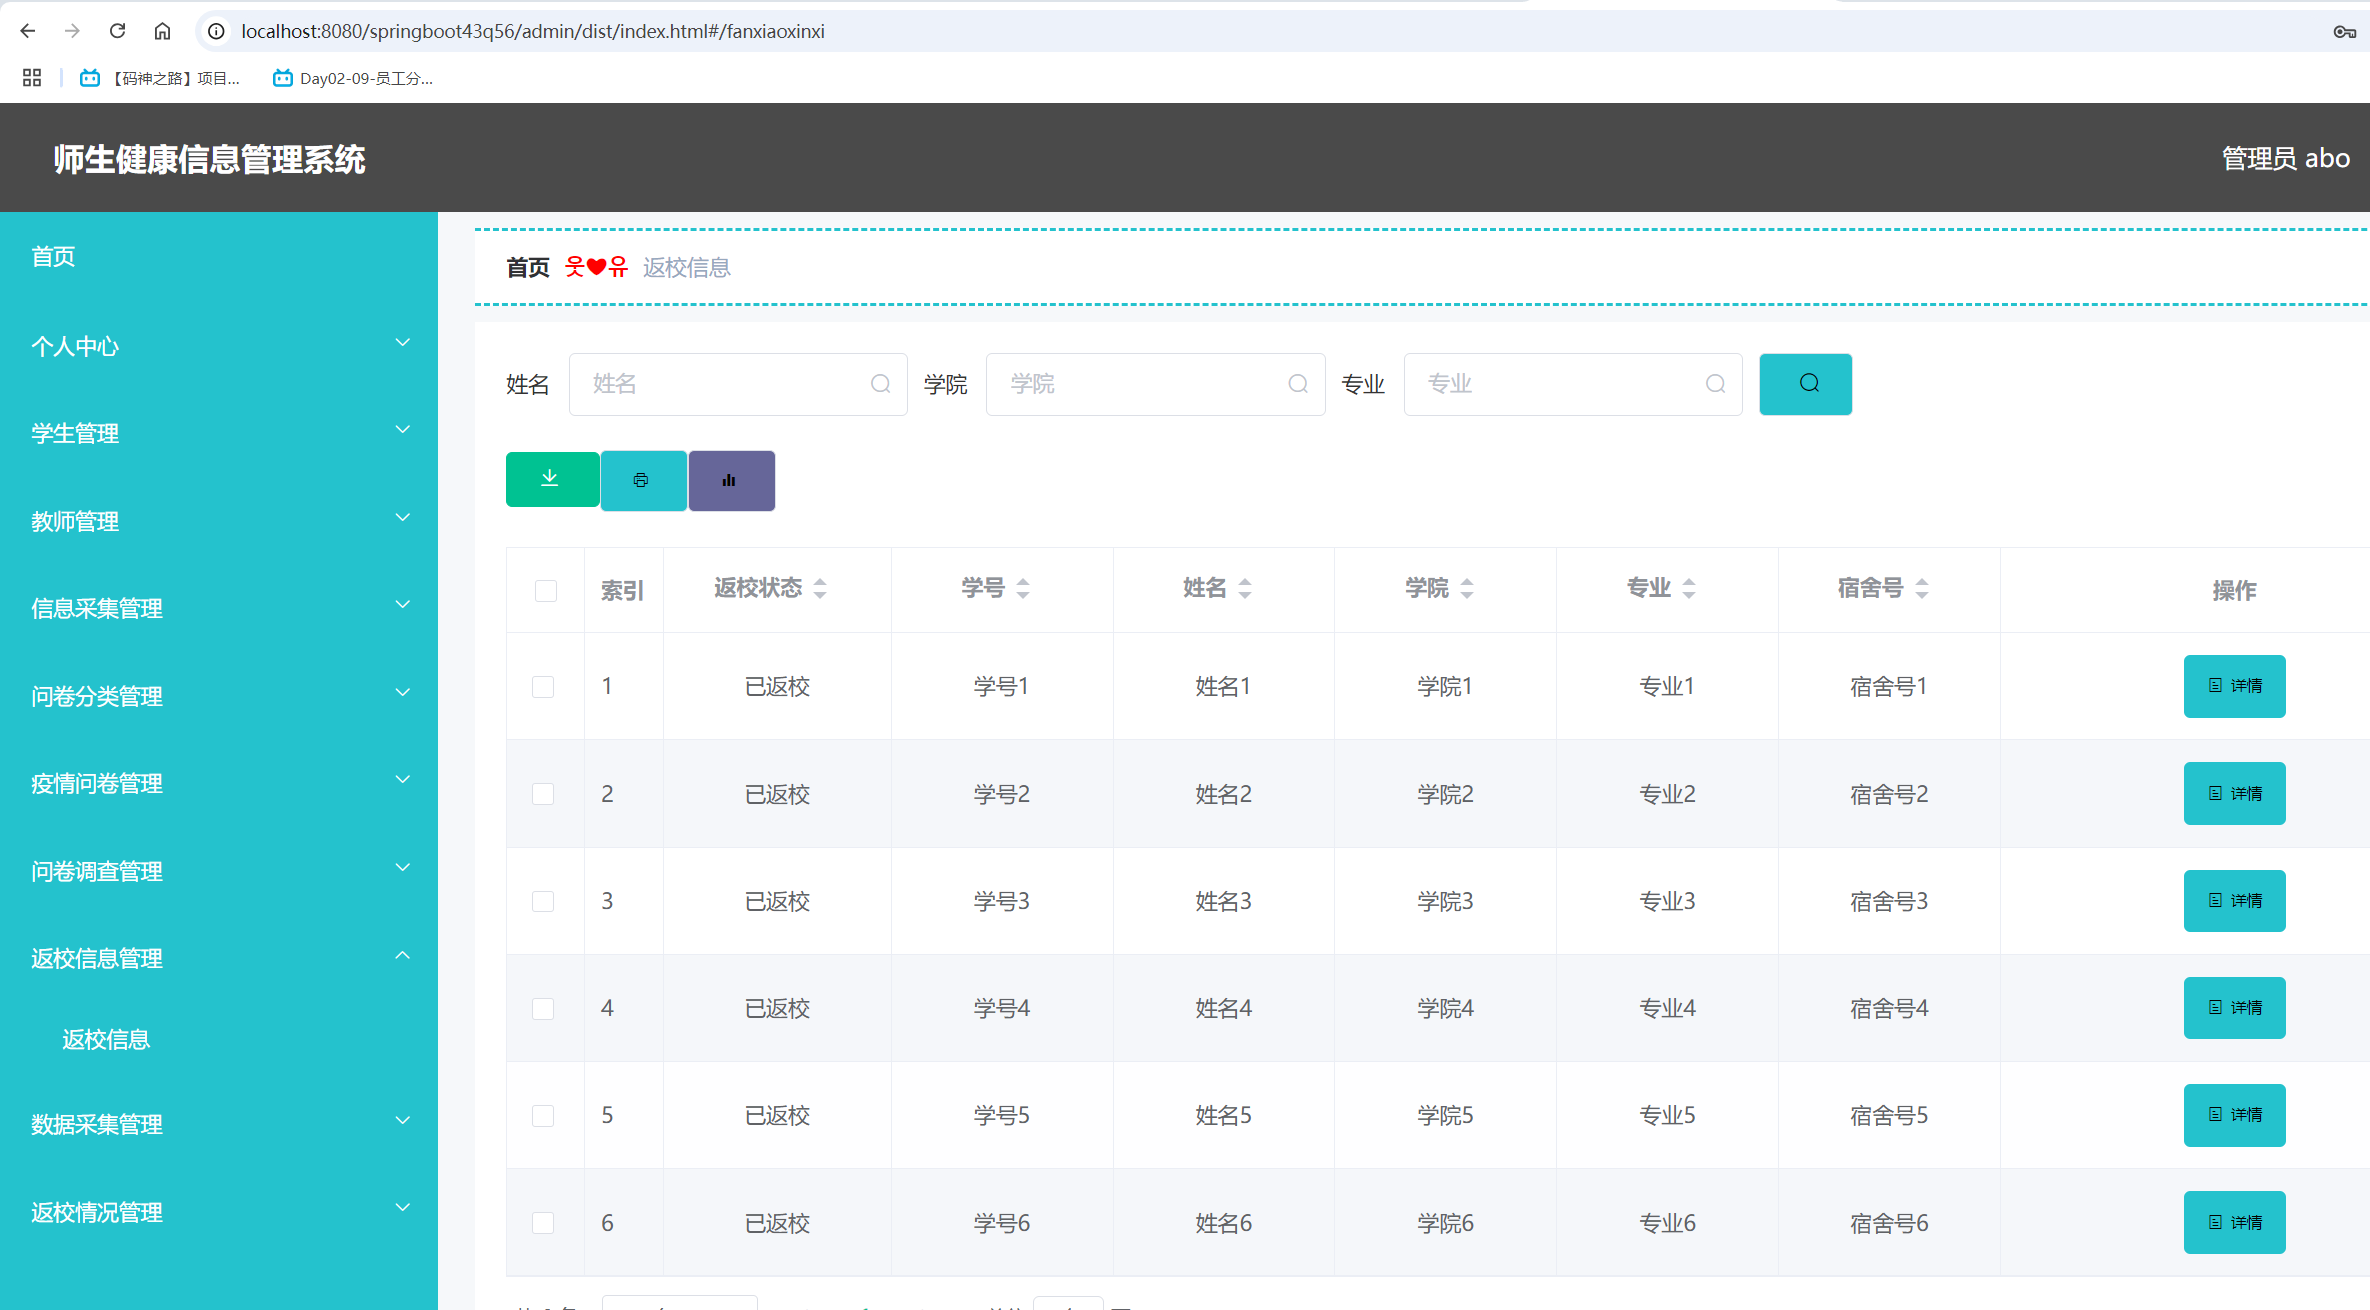This screenshot has width=2370, height=1310.
Task: Check the checkbox for row 姓名1
Action: point(543,686)
